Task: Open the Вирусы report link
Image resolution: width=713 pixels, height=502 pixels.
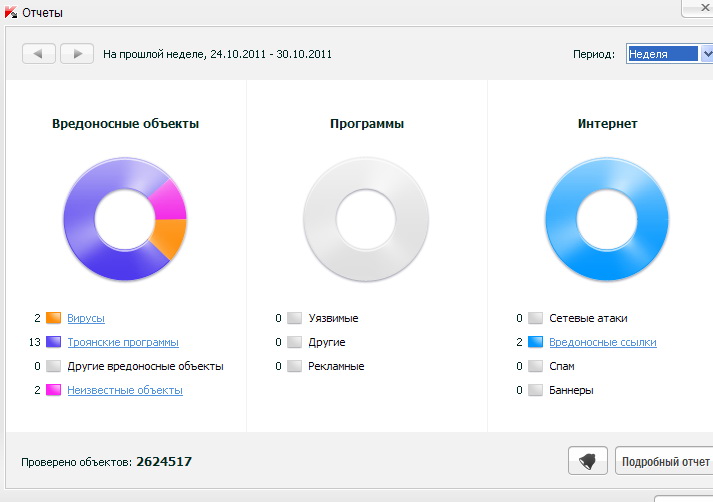Action: pos(86,318)
